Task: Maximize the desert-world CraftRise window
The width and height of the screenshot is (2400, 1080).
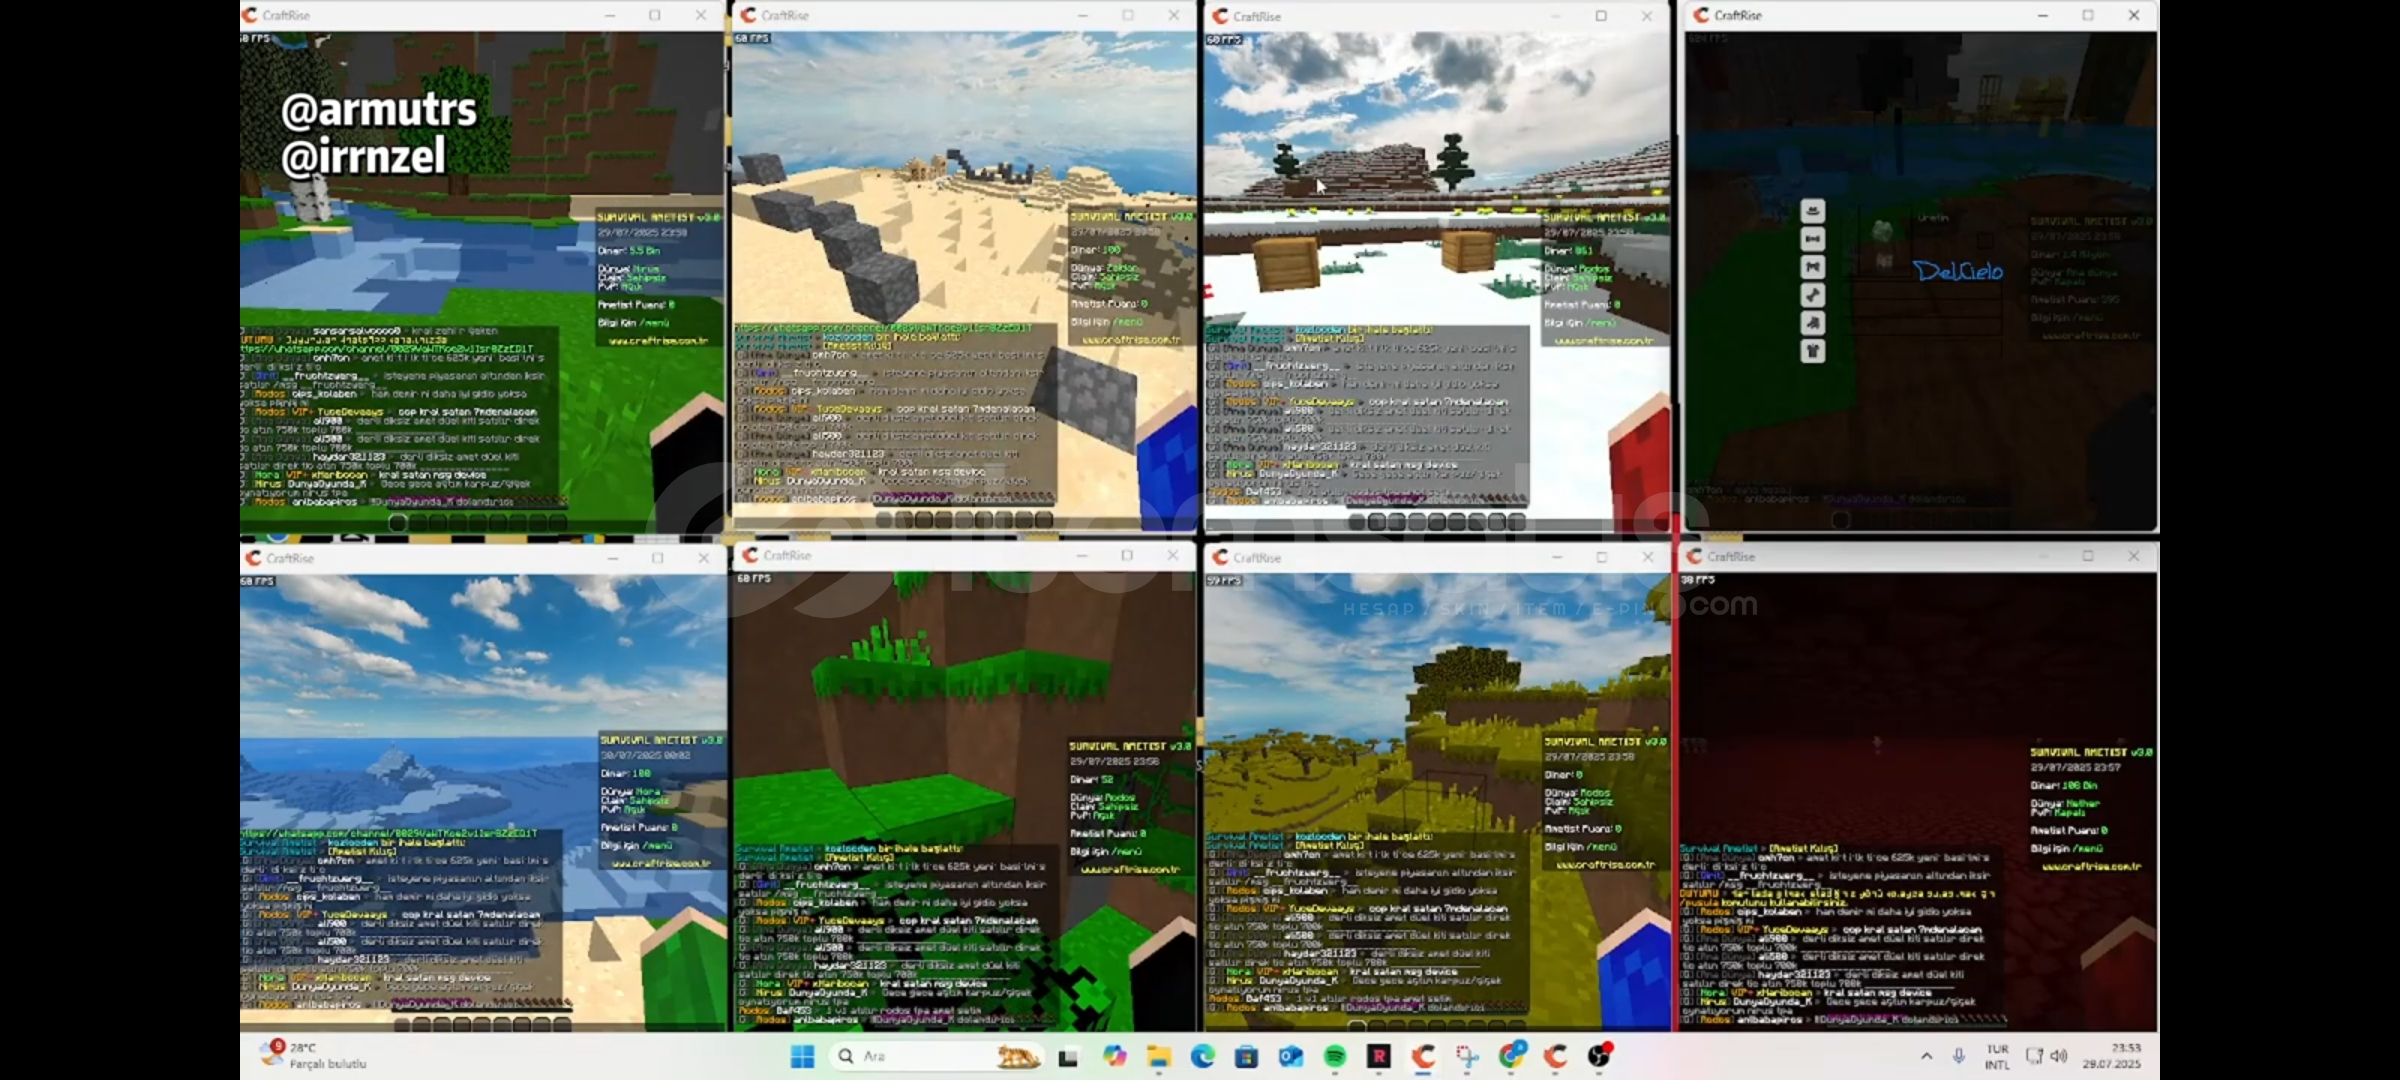Action: (1128, 15)
